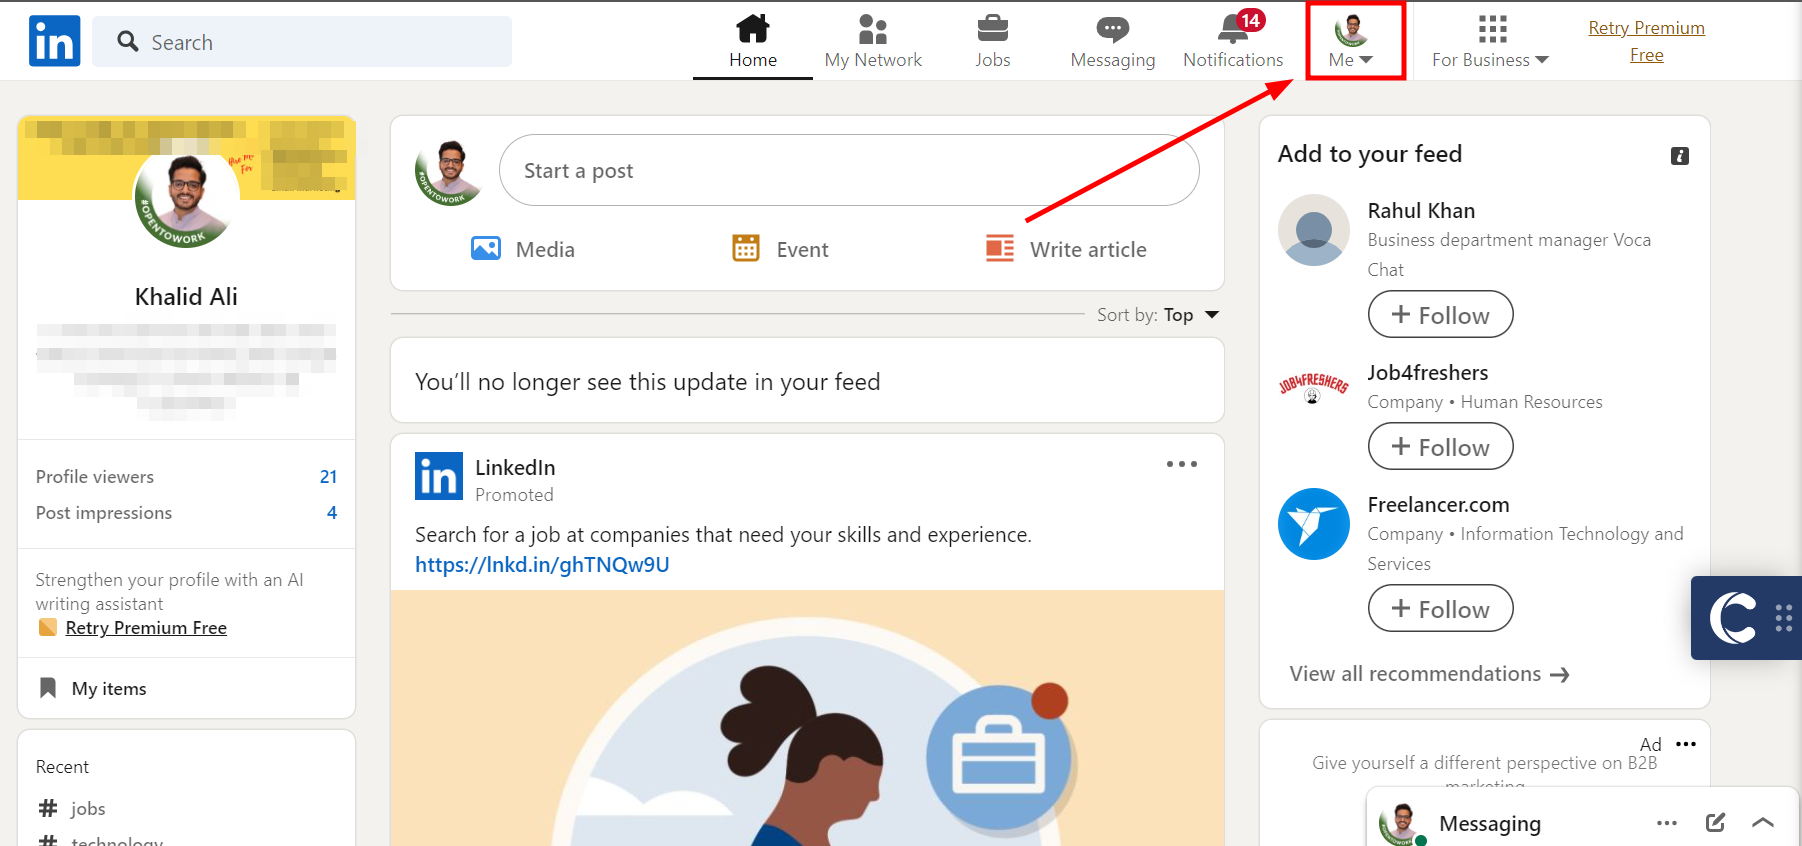Click the Search input field
This screenshot has width=1802, height=846.
[x=302, y=42]
